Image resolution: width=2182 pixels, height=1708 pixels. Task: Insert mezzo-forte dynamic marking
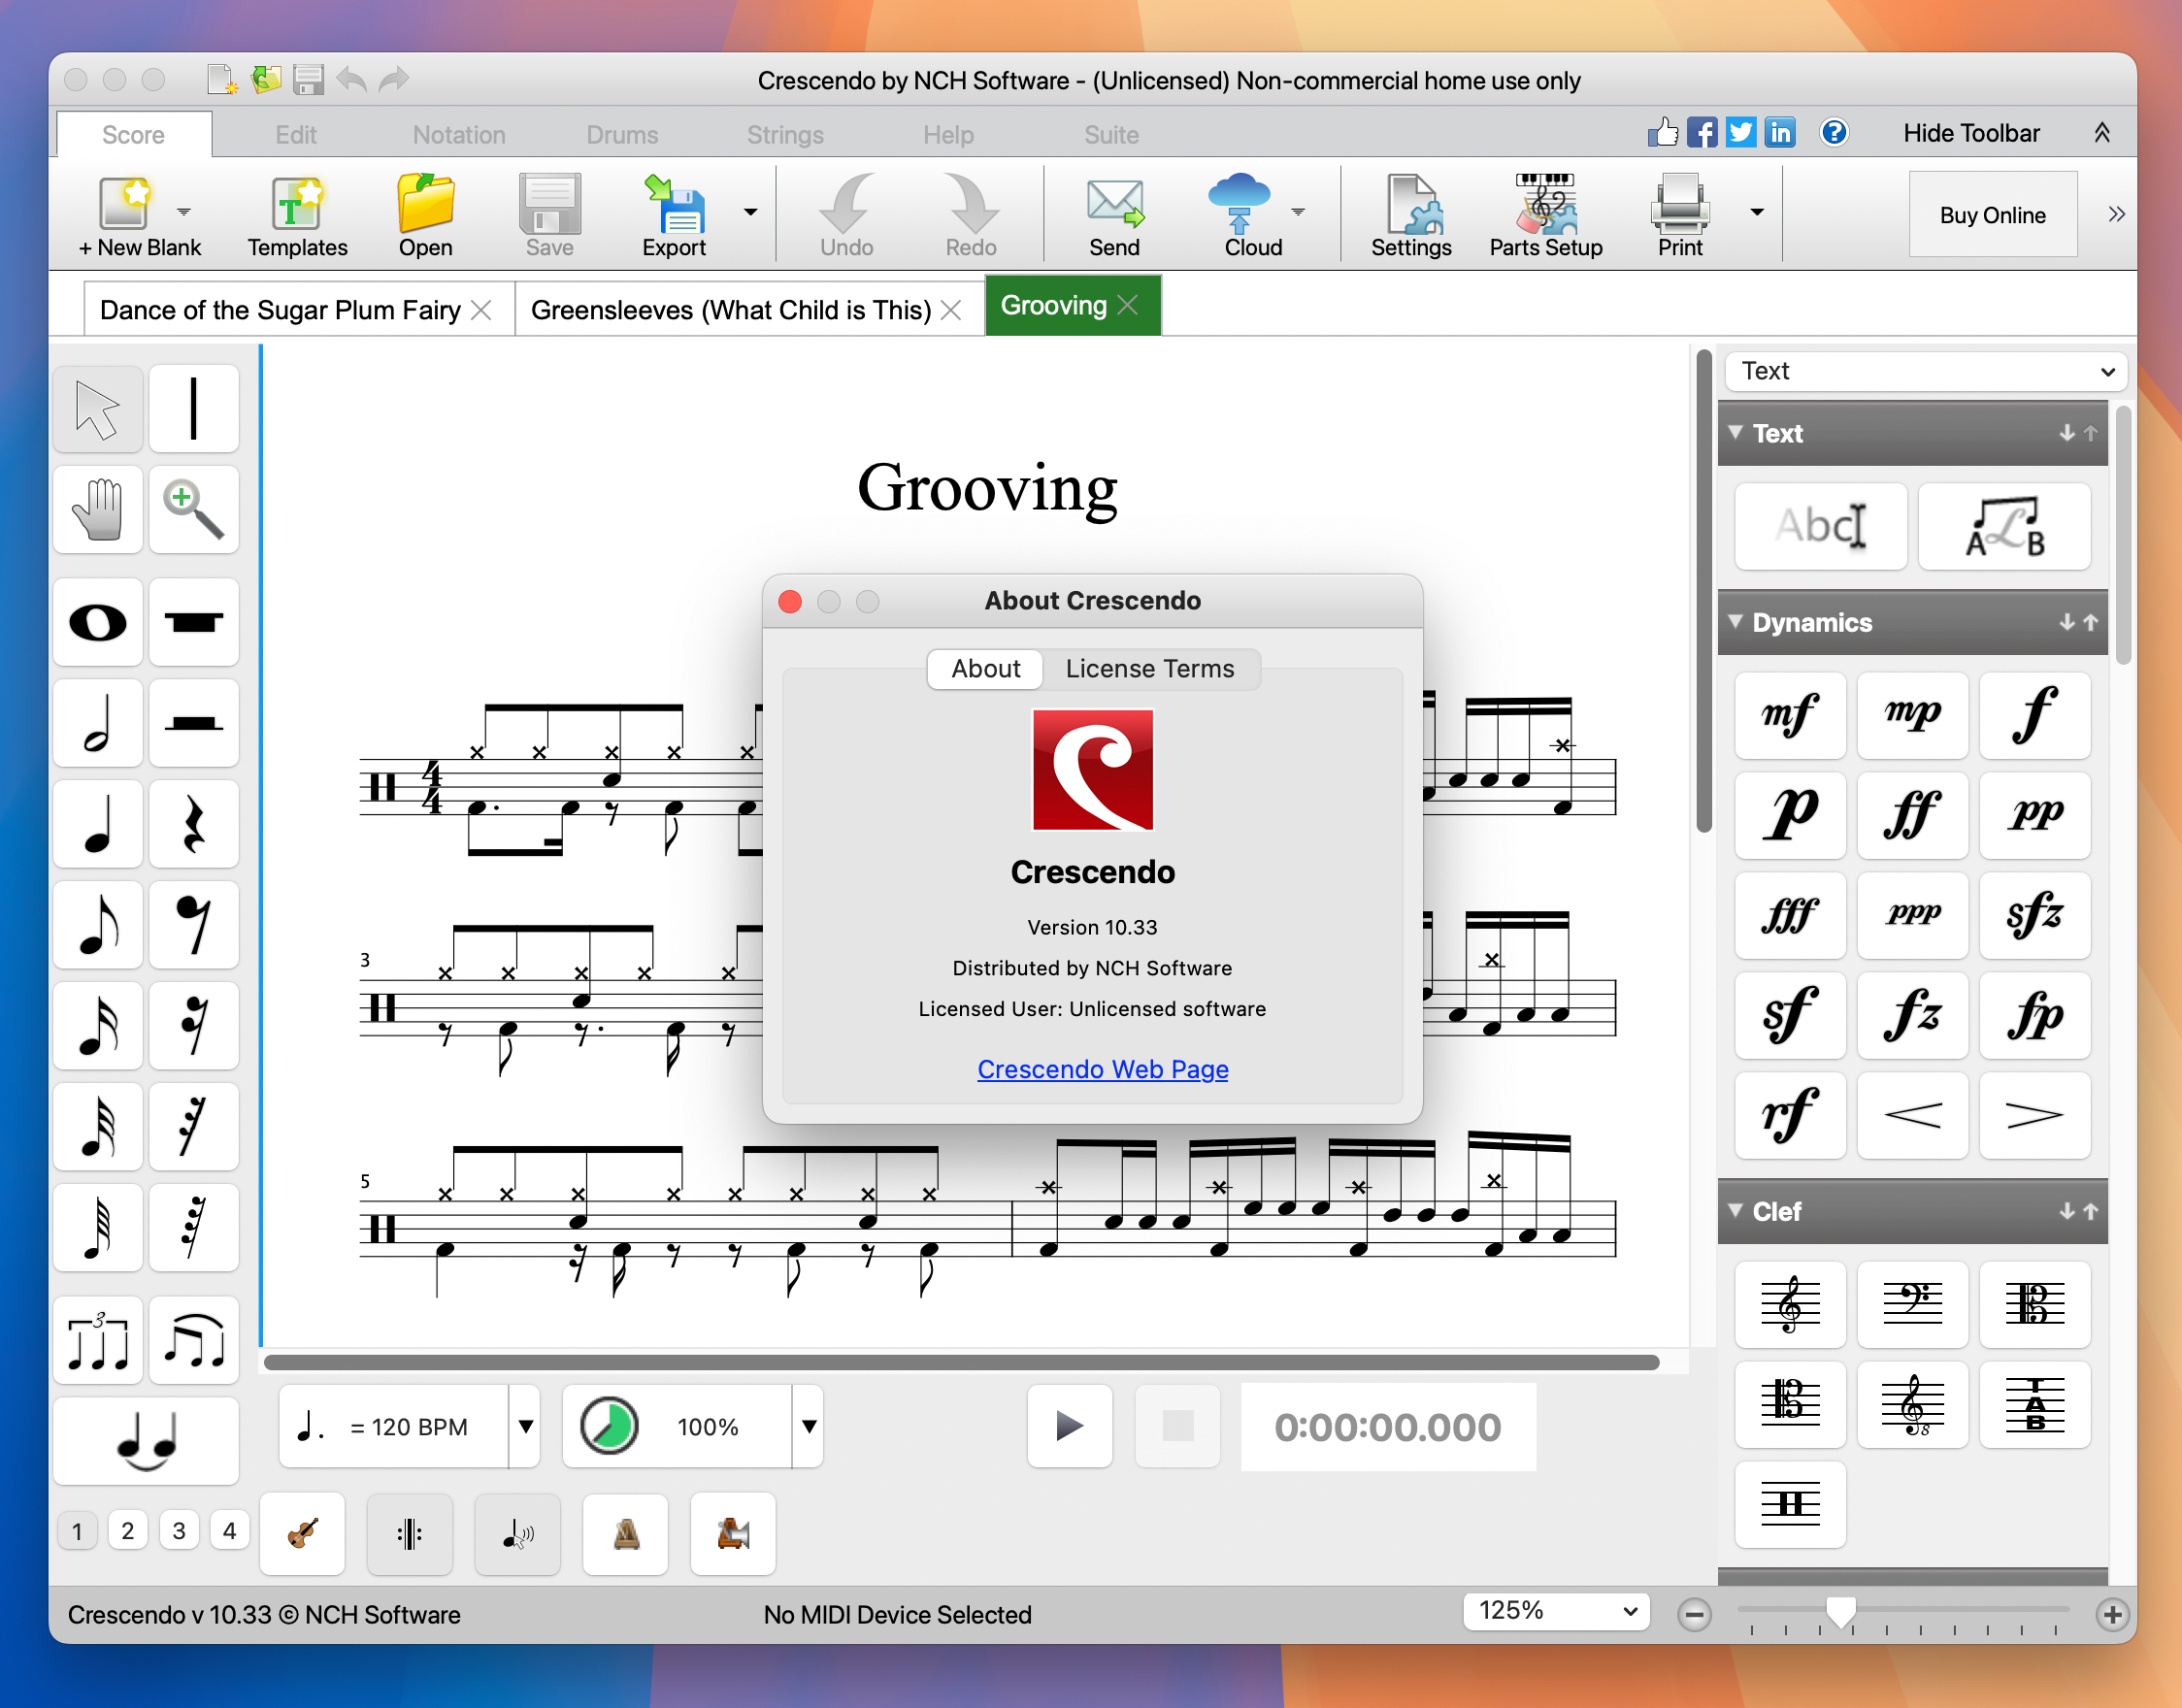coord(1790,715)
